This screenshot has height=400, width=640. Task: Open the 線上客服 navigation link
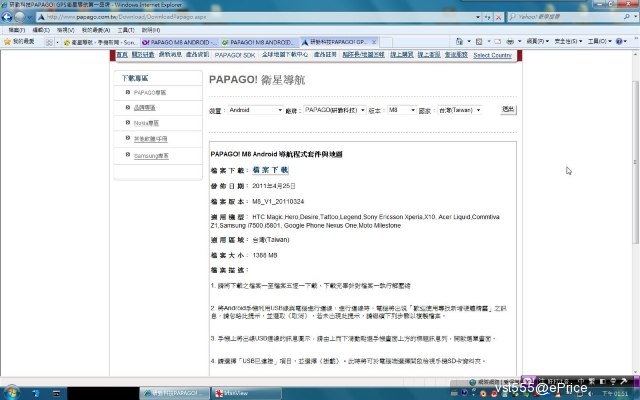pyautogui.click(x=429, y=55)
